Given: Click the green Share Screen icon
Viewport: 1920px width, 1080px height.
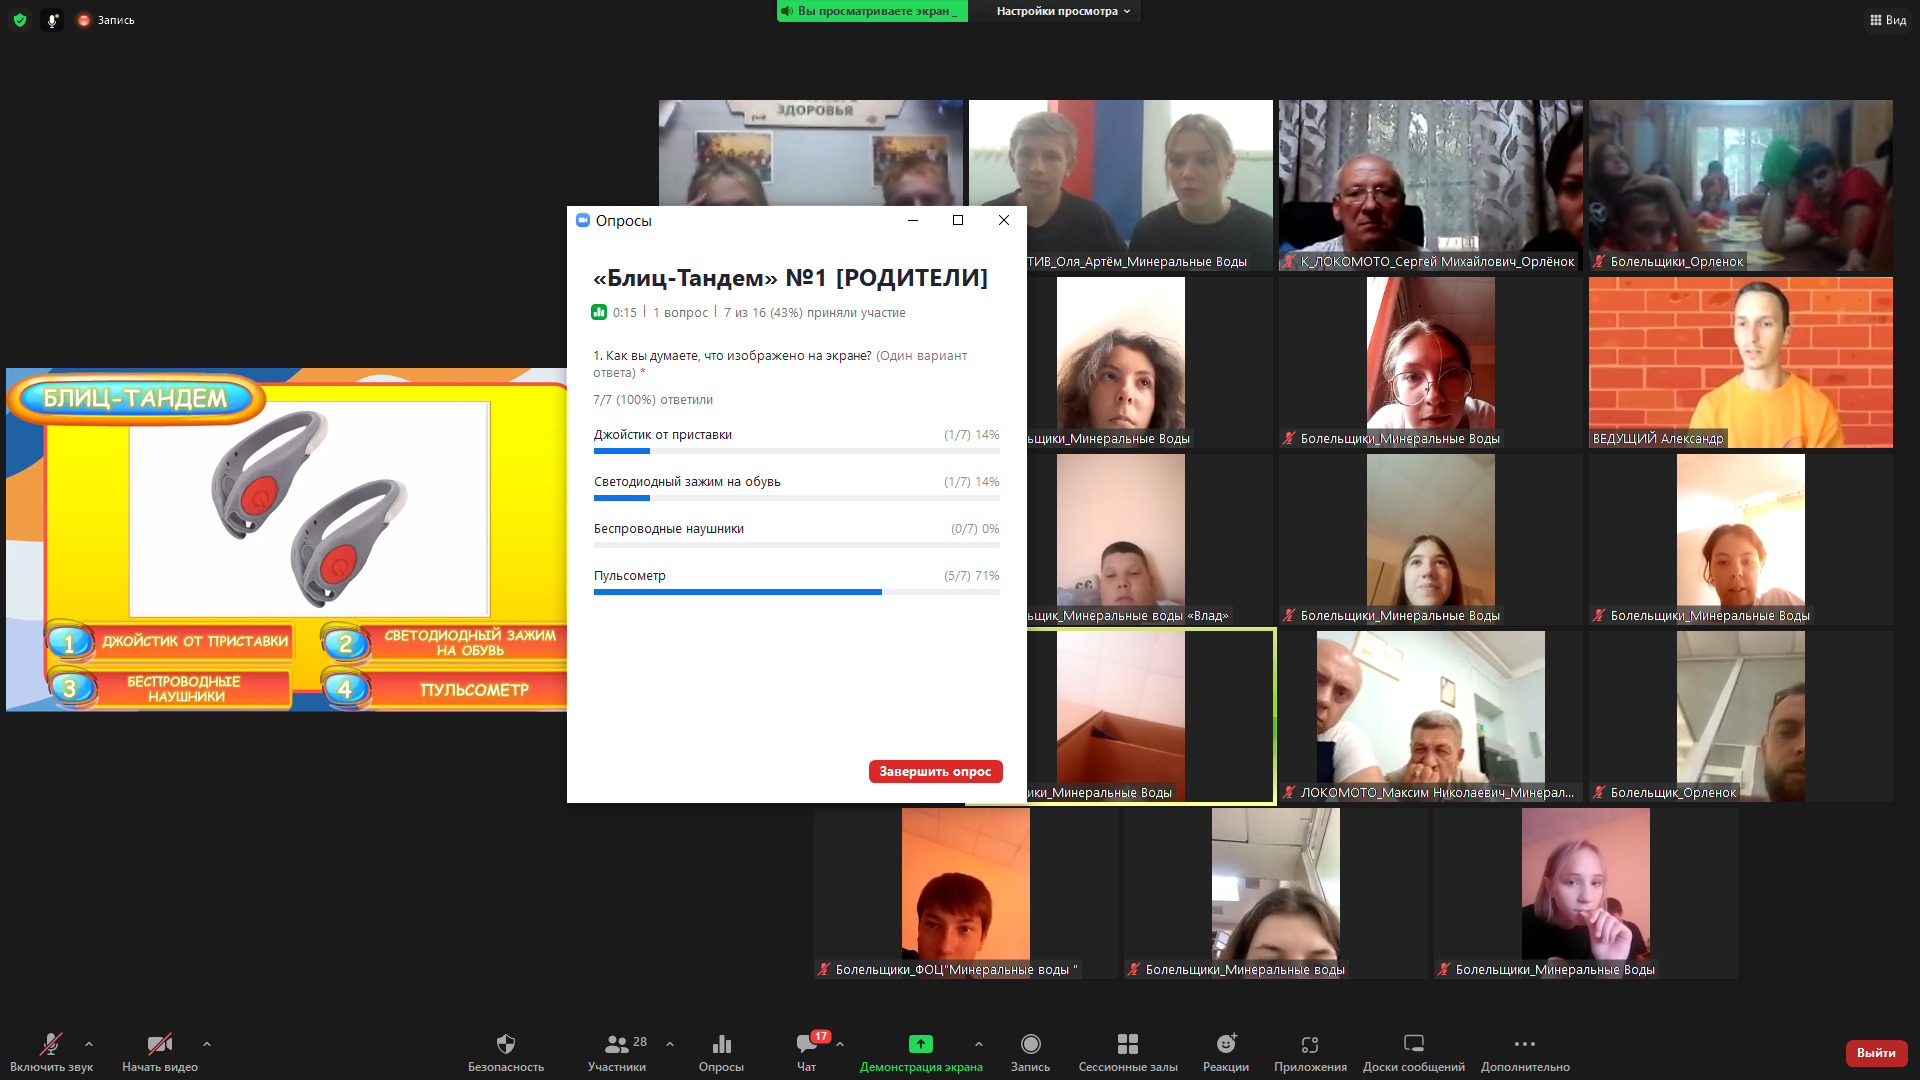Looking at the screenshot, I should [x=920, y=1045].
